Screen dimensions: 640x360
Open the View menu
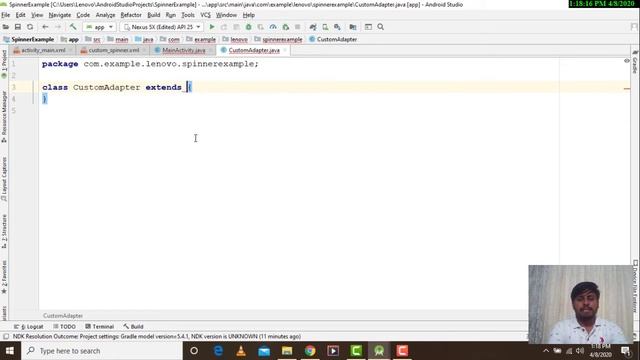(x=37, y=15)
